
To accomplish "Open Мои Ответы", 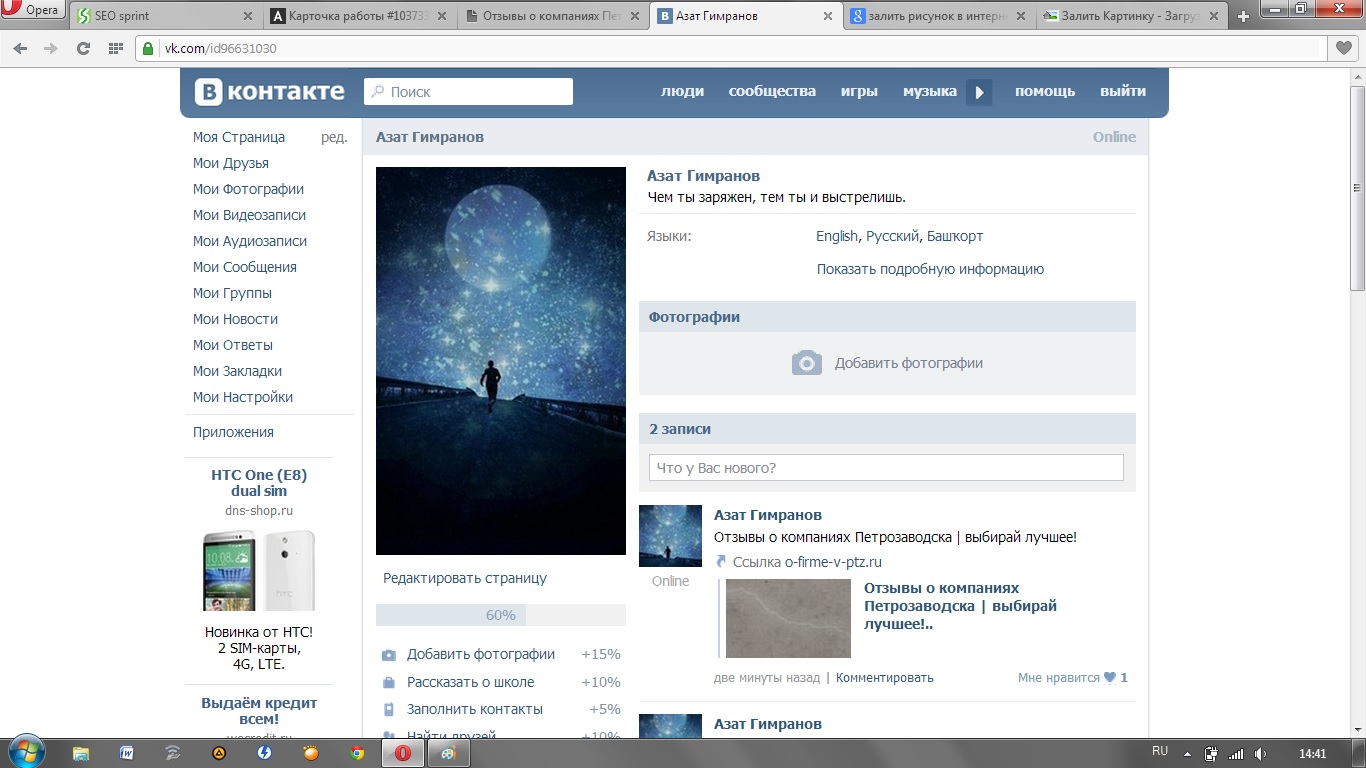I will click(233, 345).
